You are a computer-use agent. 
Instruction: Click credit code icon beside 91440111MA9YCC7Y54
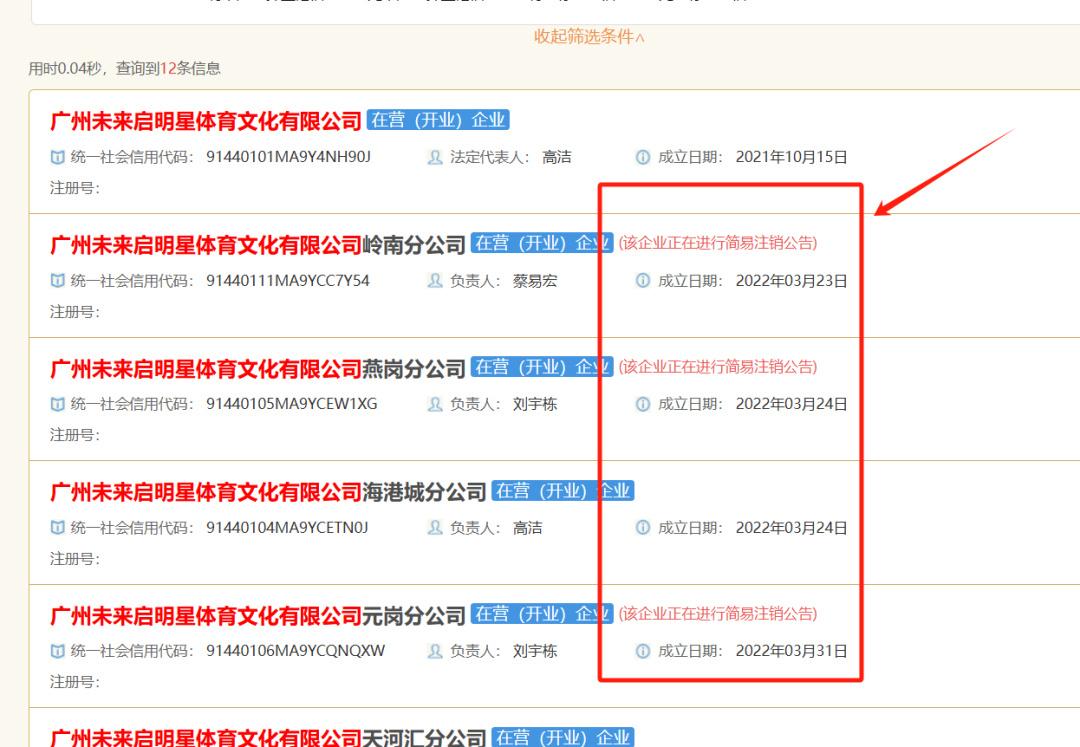[57, 281]
